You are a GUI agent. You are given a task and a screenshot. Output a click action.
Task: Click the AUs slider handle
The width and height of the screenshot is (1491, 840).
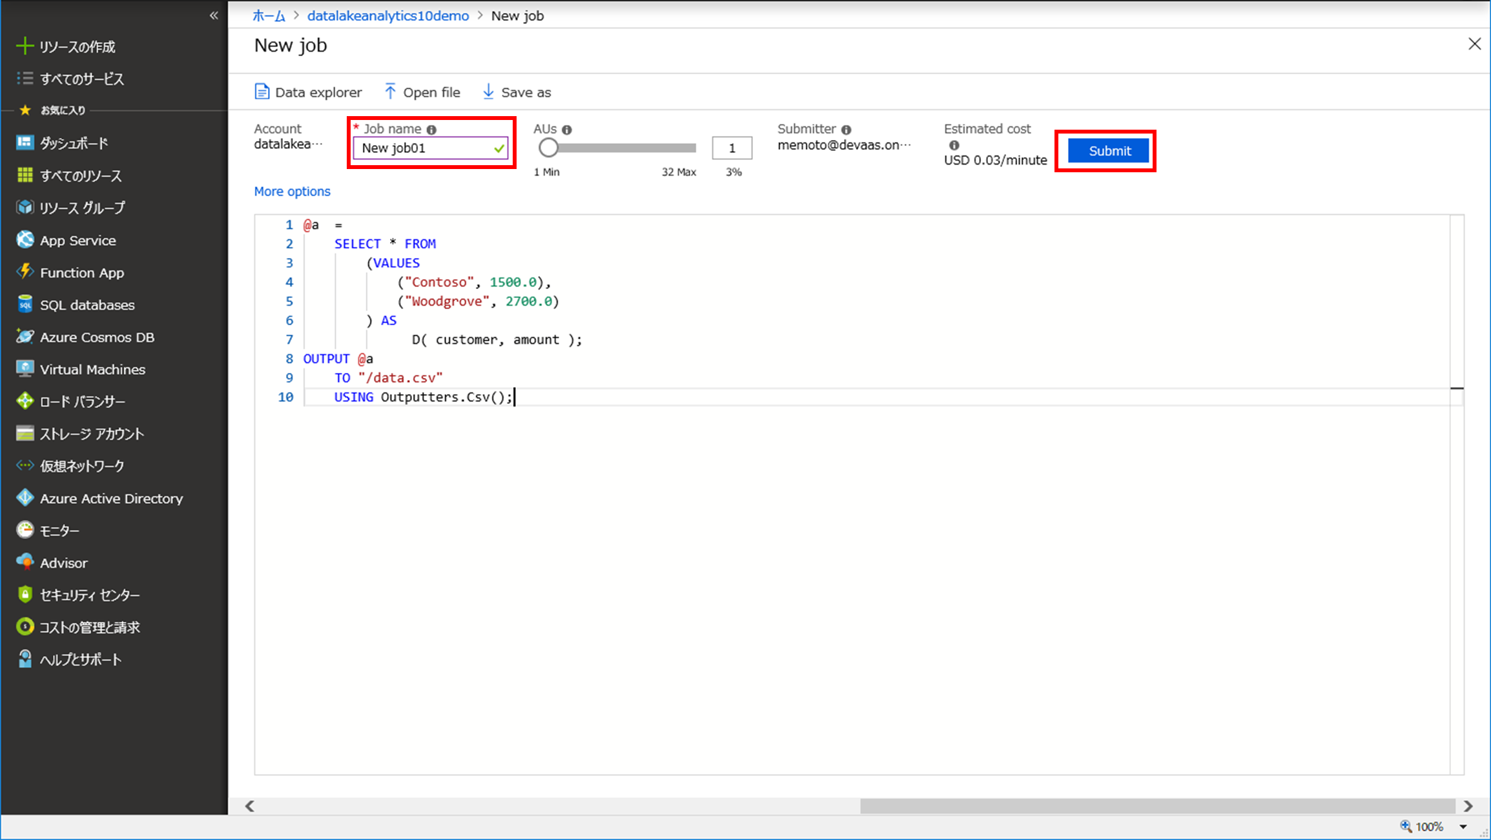(x=548, y=148)
